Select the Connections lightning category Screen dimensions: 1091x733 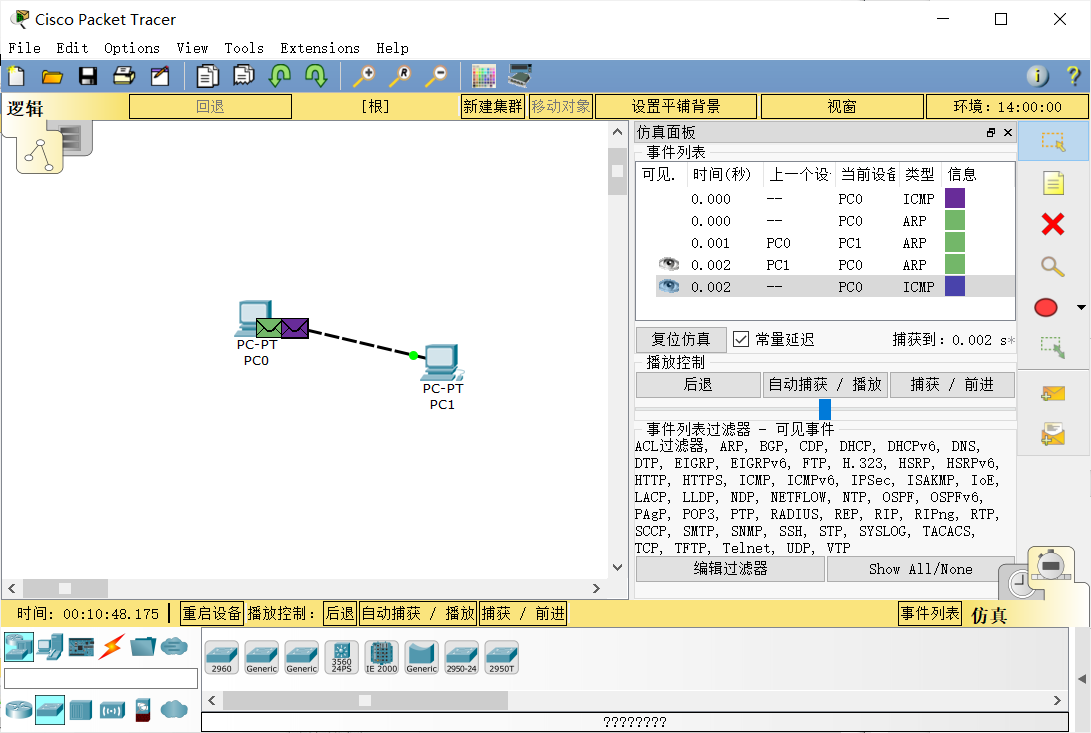pos(111,647)
